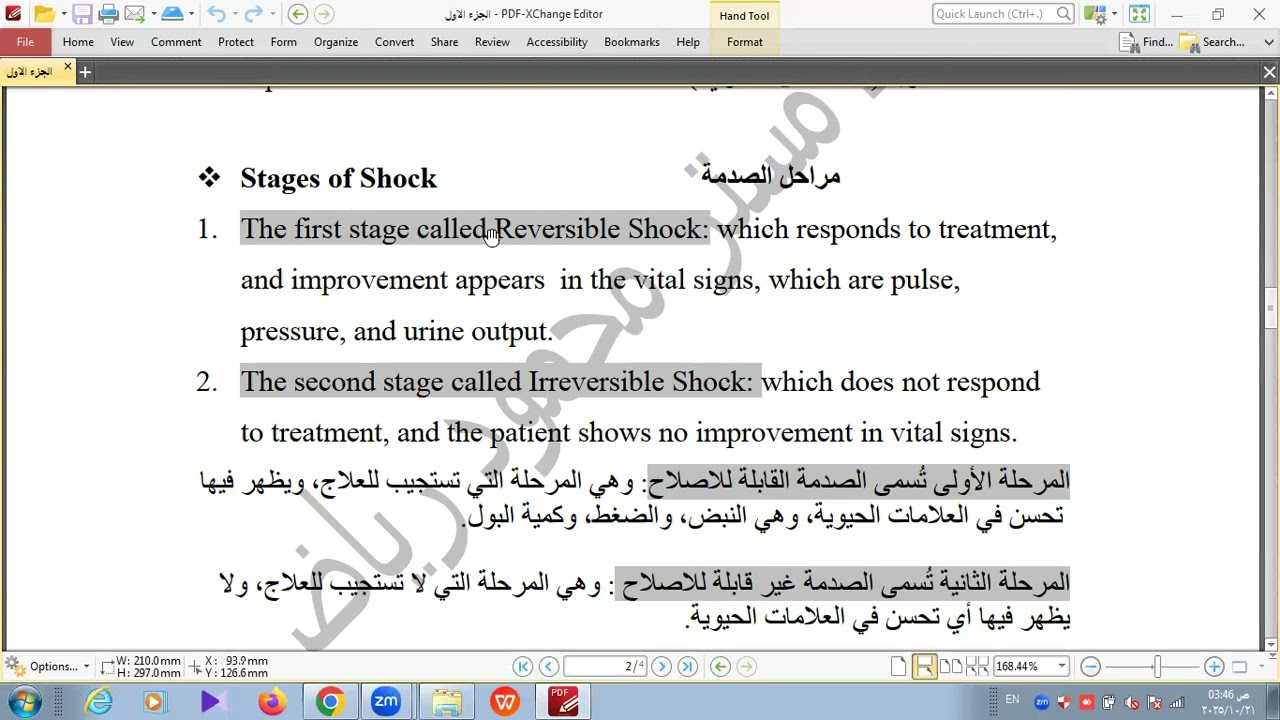
Task: Click the zoom in plus button
Action: tap(1214, 667)
